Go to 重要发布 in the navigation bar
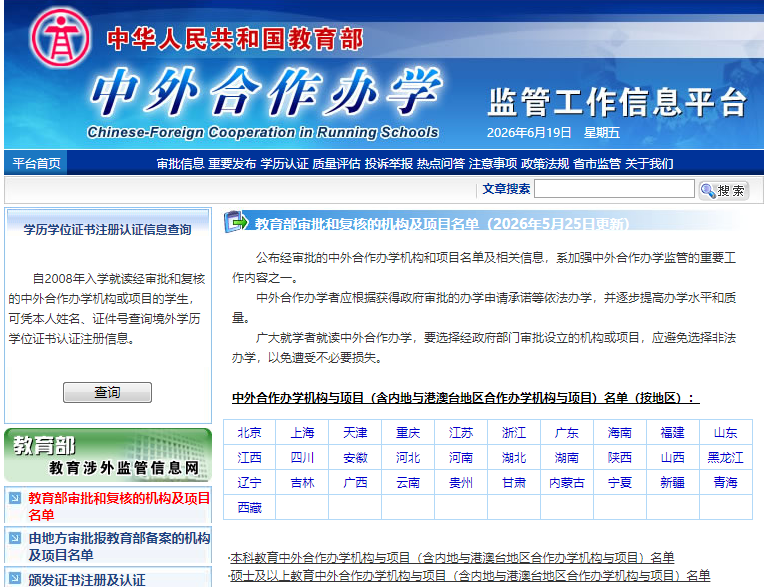 [x=232, y=163]
